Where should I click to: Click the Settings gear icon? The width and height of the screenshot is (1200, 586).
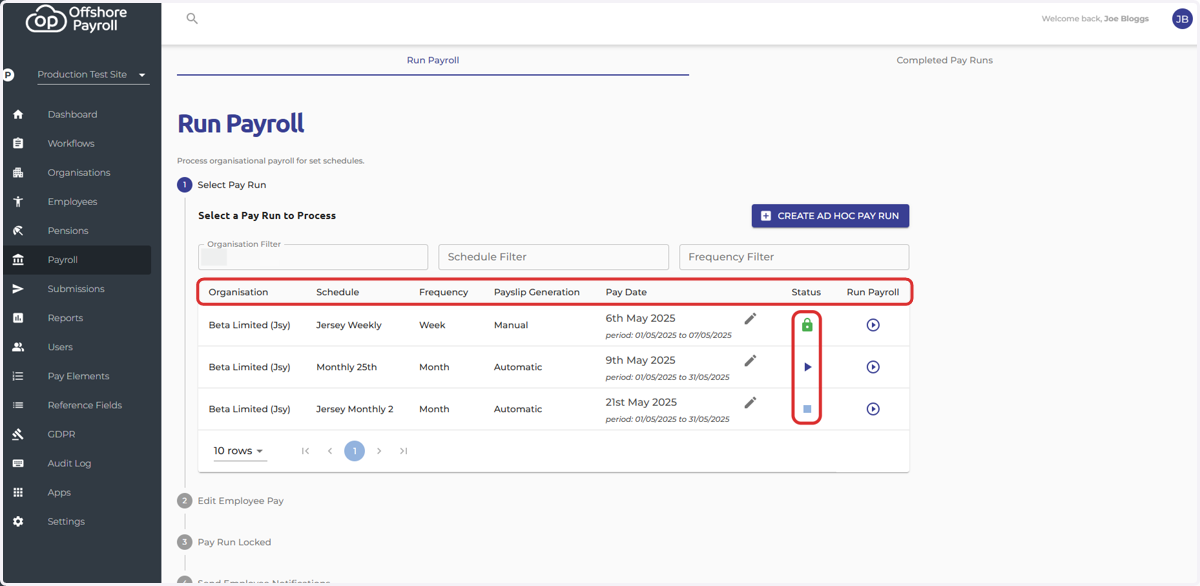click(x=18, y=521)
